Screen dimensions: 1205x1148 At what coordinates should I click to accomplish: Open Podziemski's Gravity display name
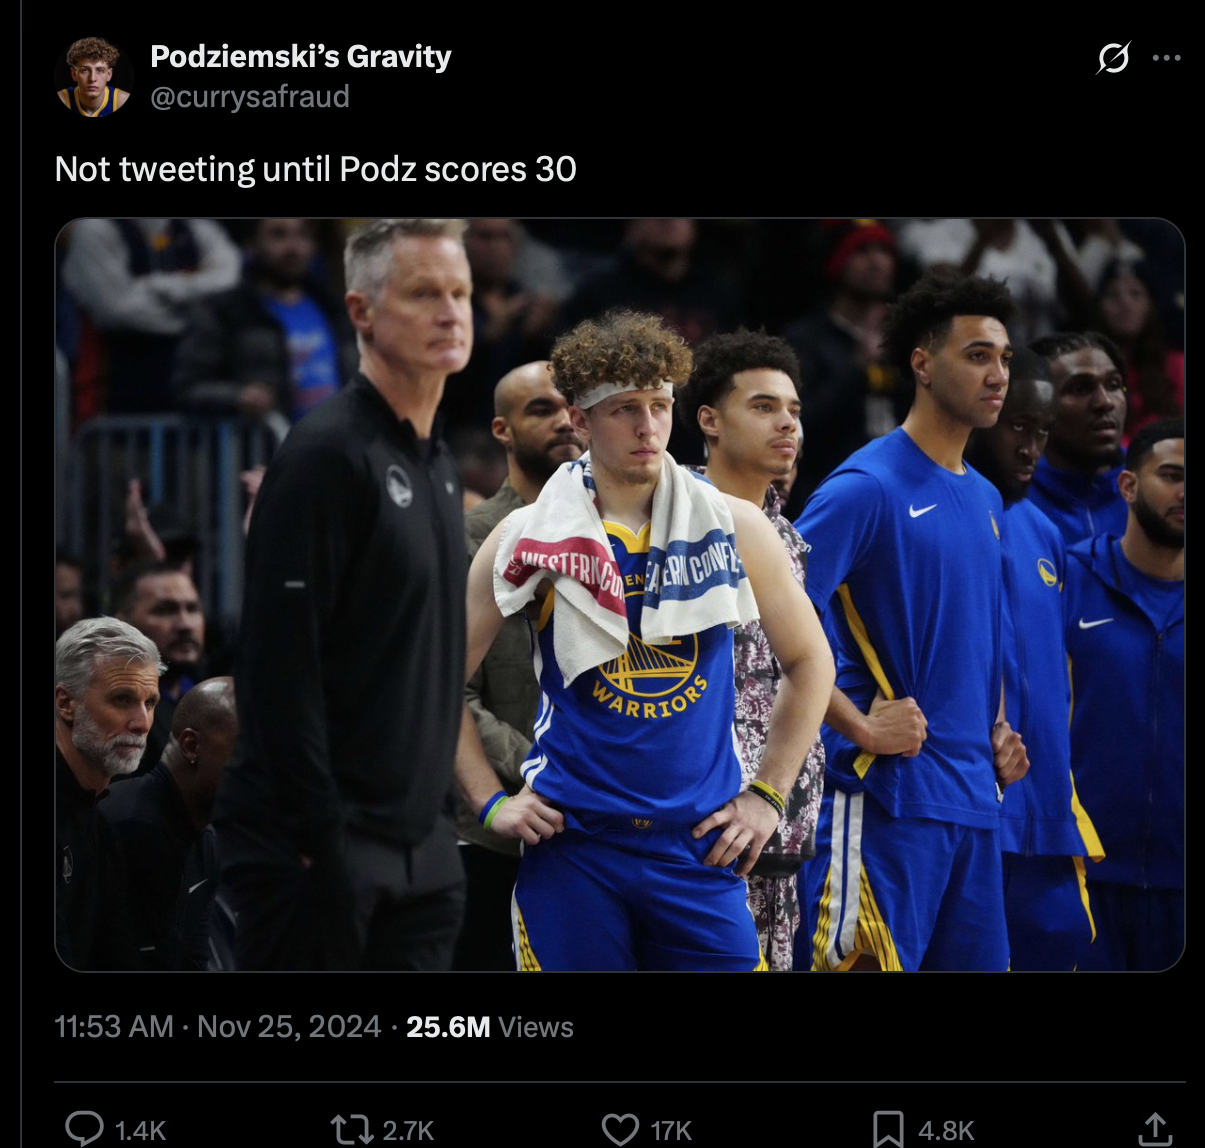click(301, 57)
